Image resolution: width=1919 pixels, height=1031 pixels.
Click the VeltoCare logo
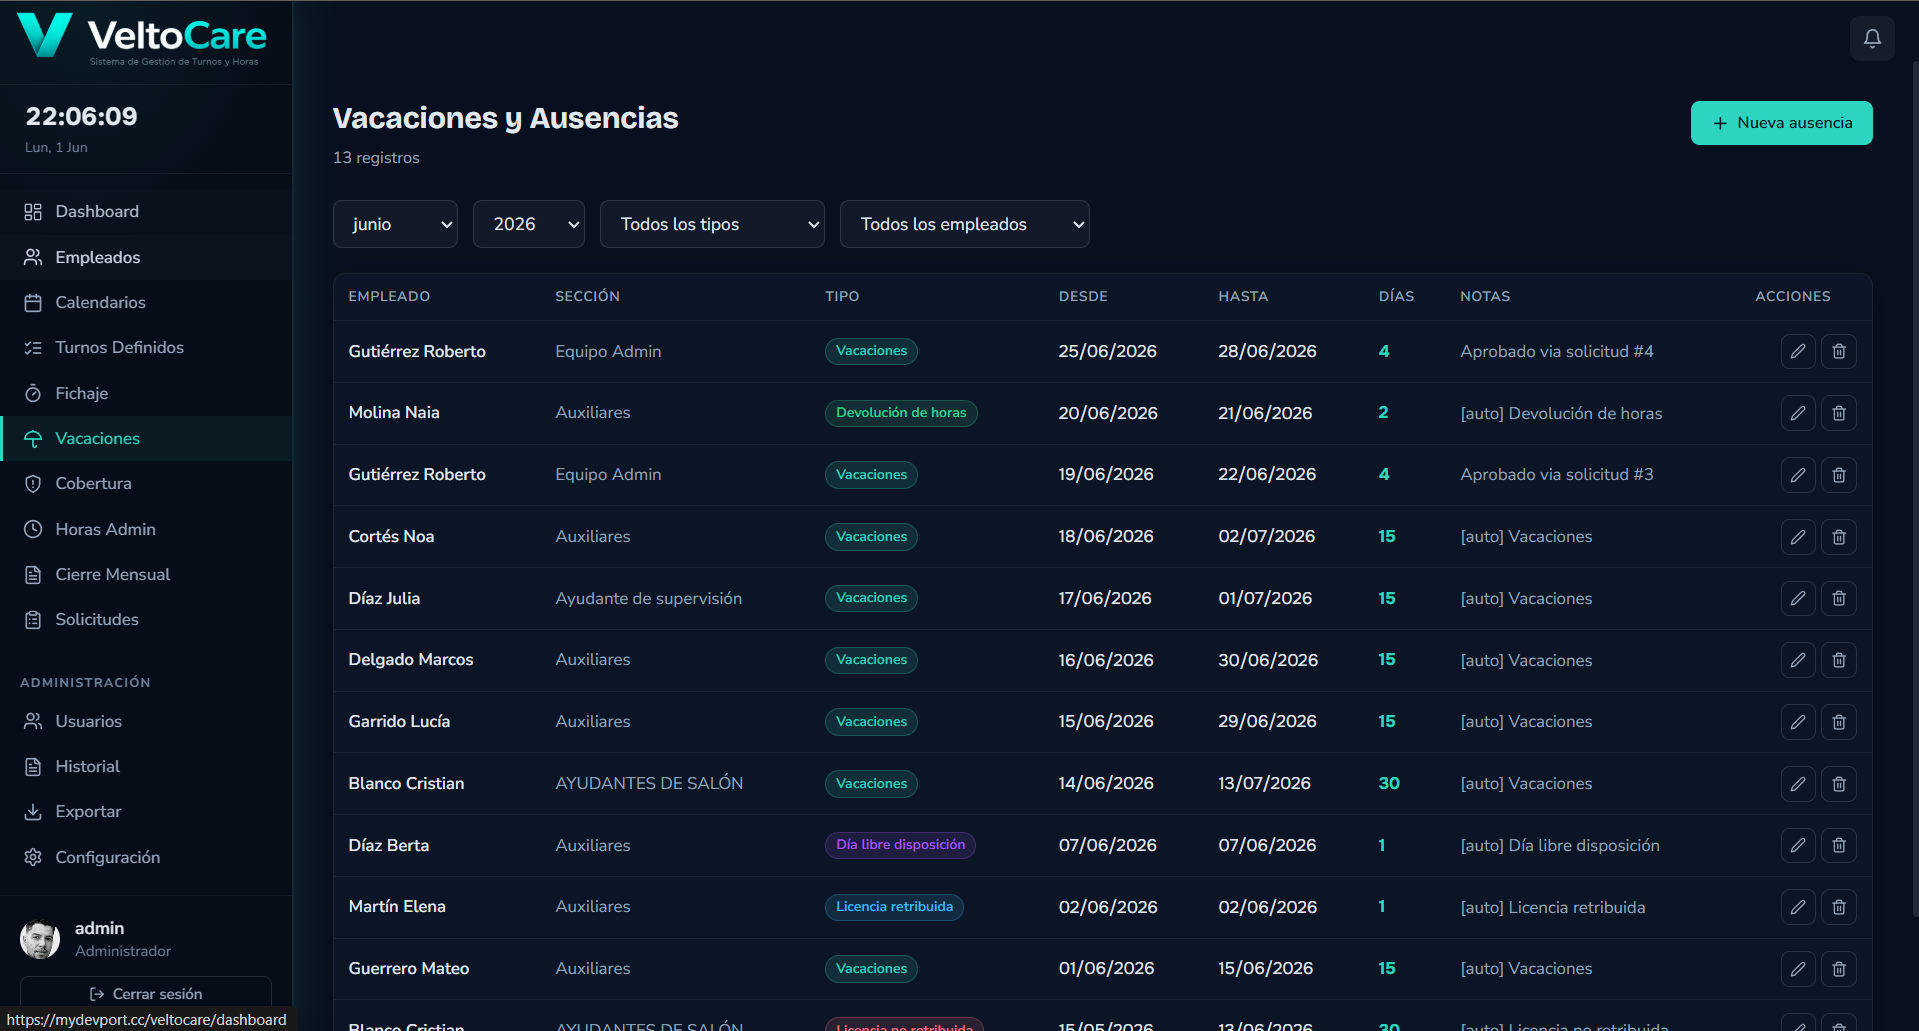click(143, 38)
